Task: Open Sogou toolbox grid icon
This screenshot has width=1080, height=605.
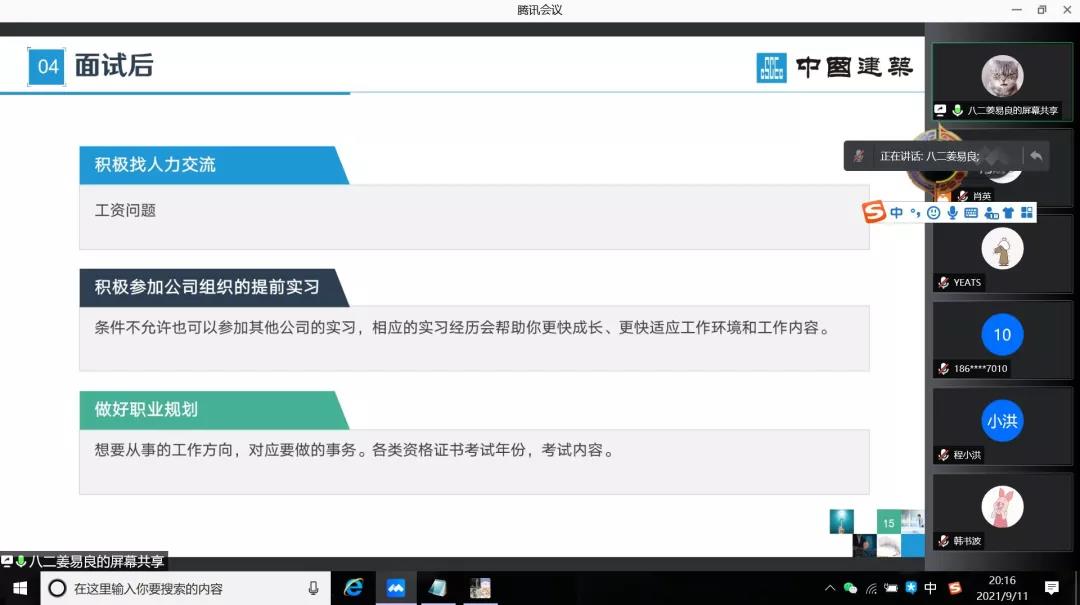Action: (1026, 212)
